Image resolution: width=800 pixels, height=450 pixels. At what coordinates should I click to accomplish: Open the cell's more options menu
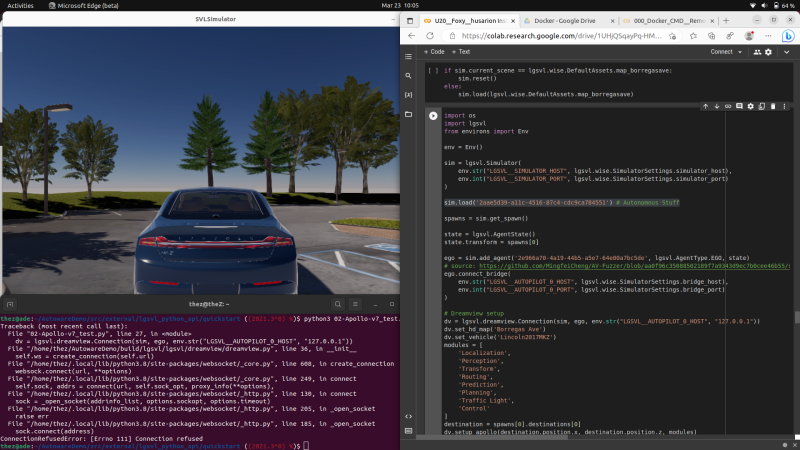[x=785, y=105]
